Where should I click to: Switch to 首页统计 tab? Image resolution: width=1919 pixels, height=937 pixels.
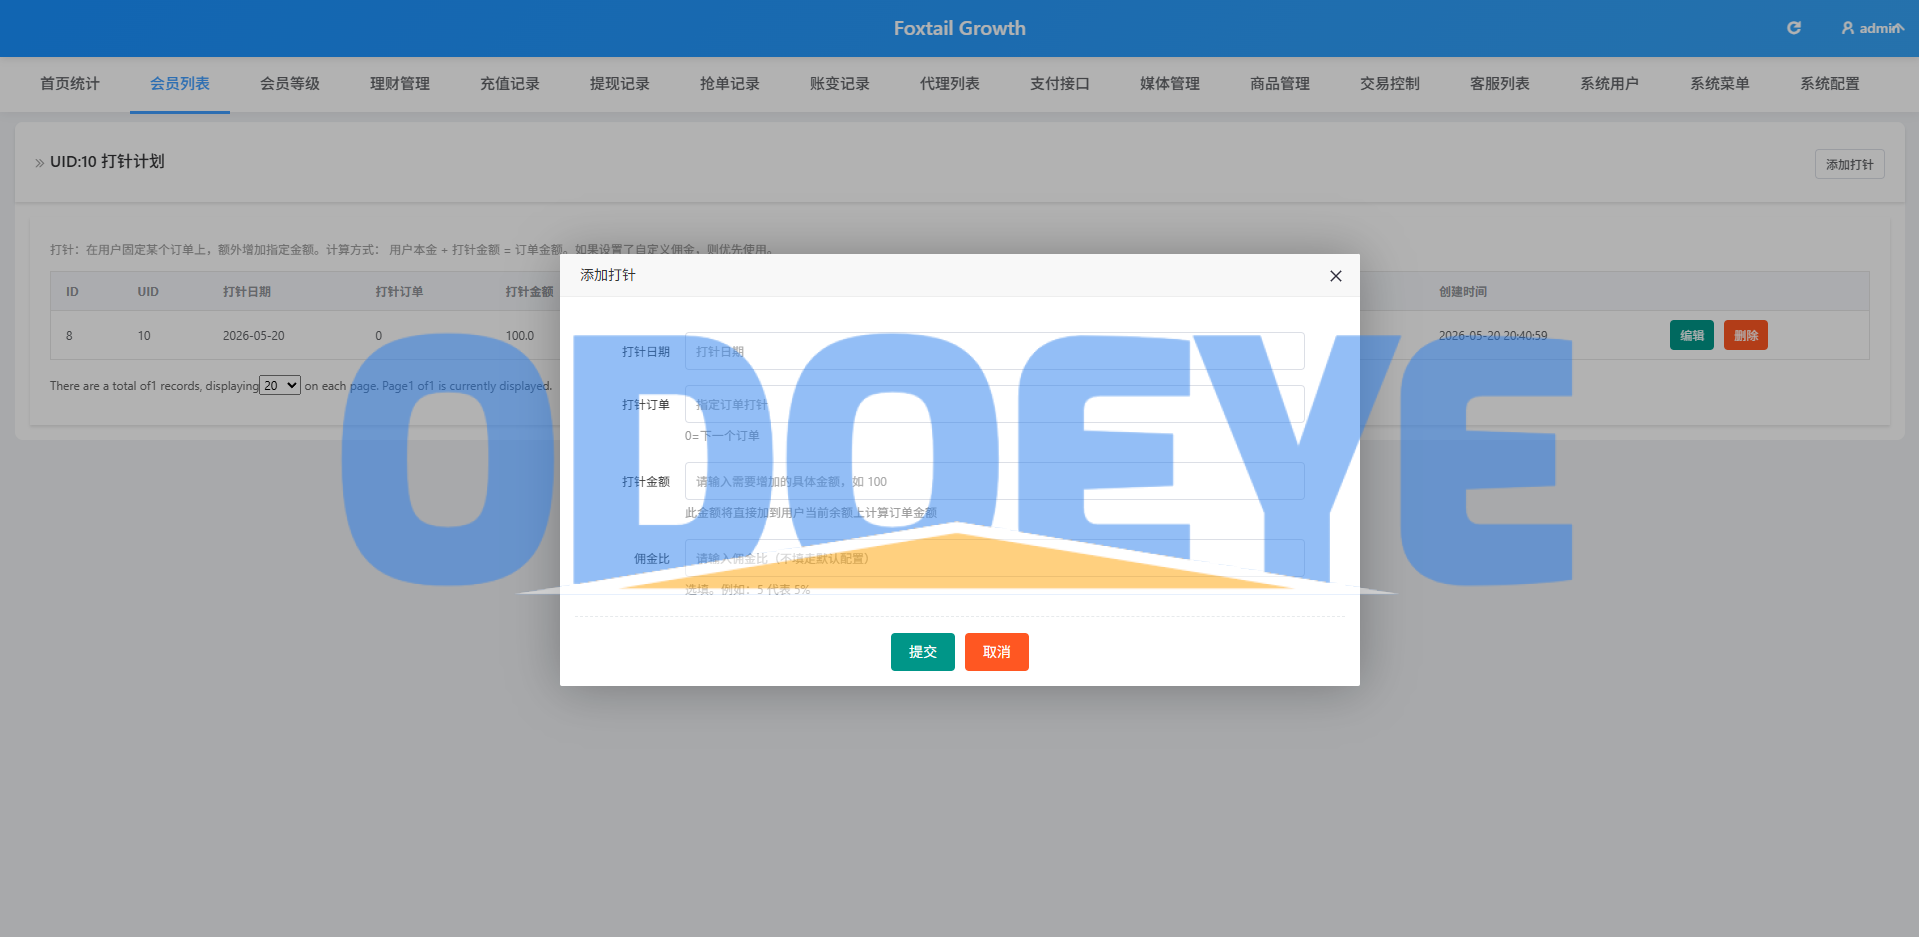[70, 84]
